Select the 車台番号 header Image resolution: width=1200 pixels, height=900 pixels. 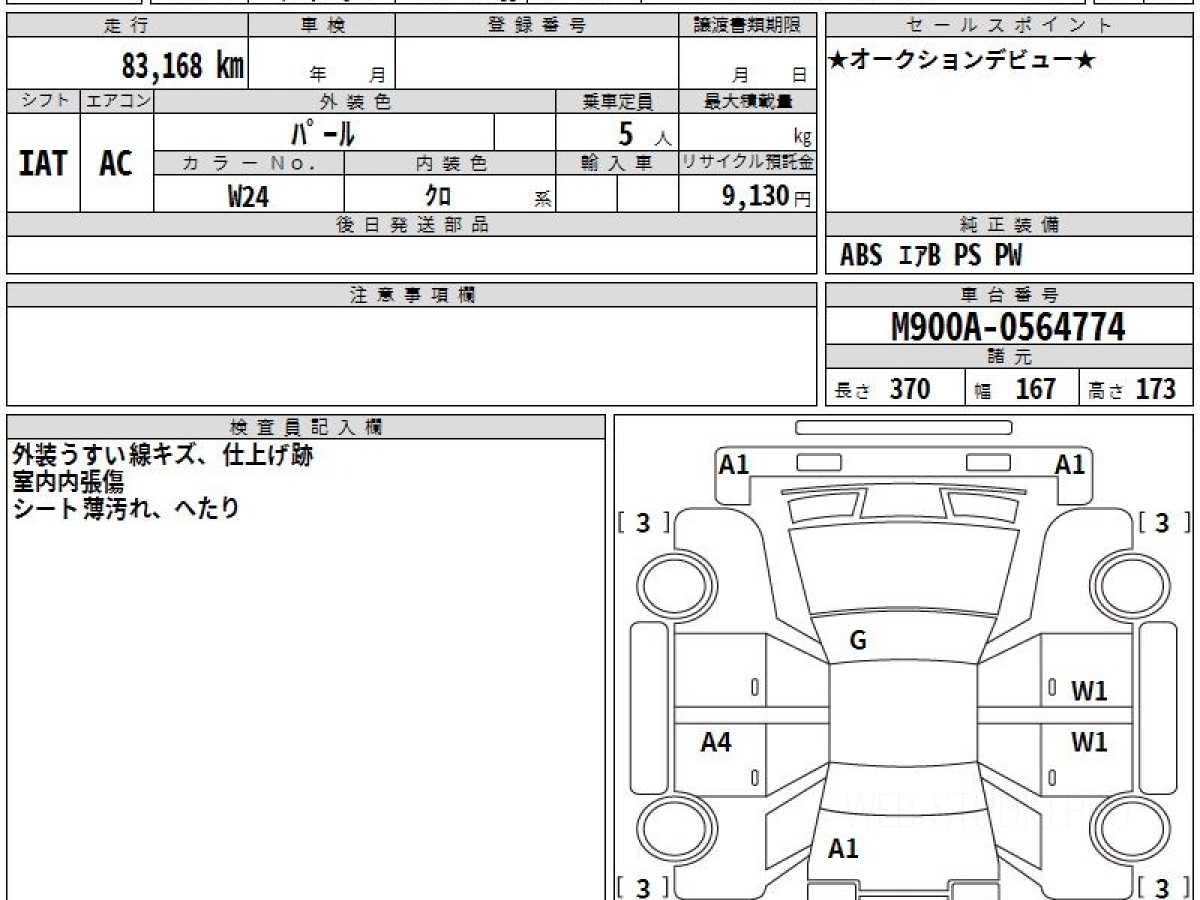tap(1009, 295)
